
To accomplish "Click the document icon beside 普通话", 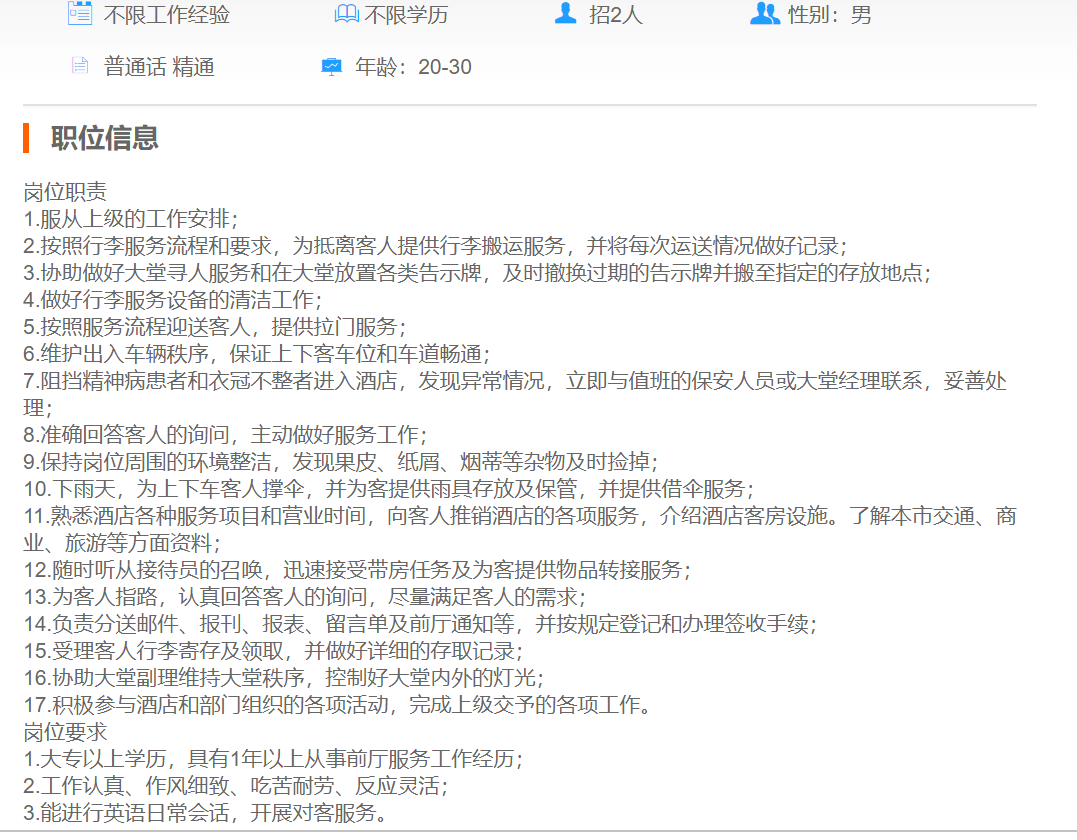I will (x=80, y=67).
